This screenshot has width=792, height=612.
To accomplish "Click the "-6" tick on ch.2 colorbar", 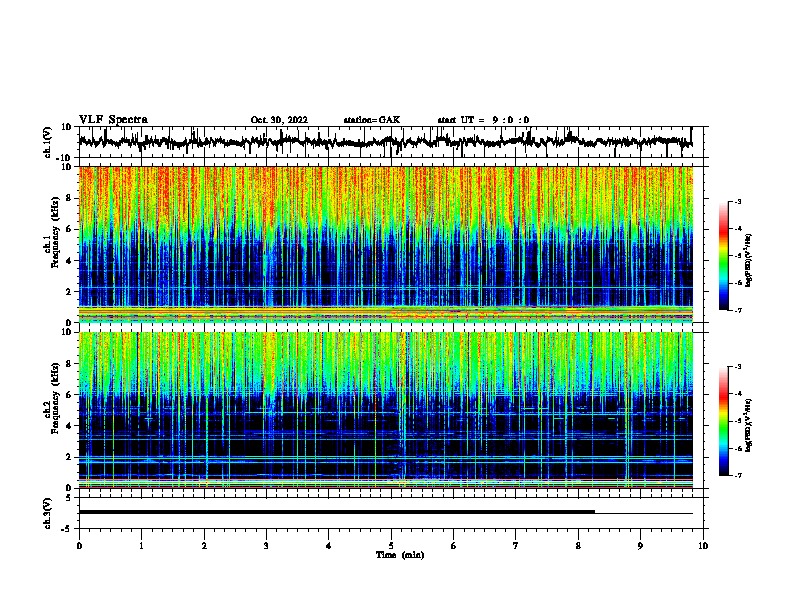I will coord(738,448).
